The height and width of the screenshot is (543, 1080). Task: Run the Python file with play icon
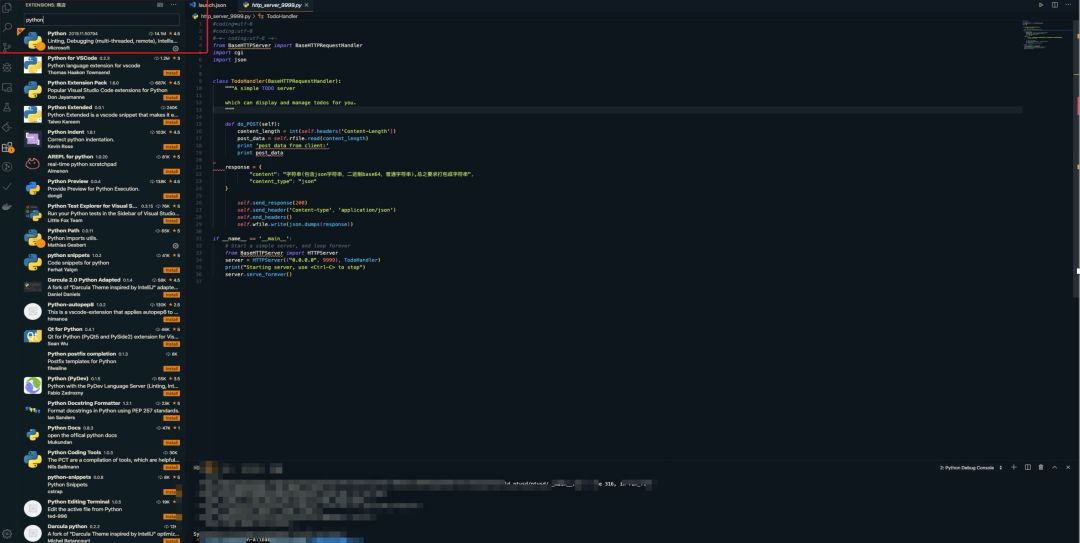point(1041,5)
